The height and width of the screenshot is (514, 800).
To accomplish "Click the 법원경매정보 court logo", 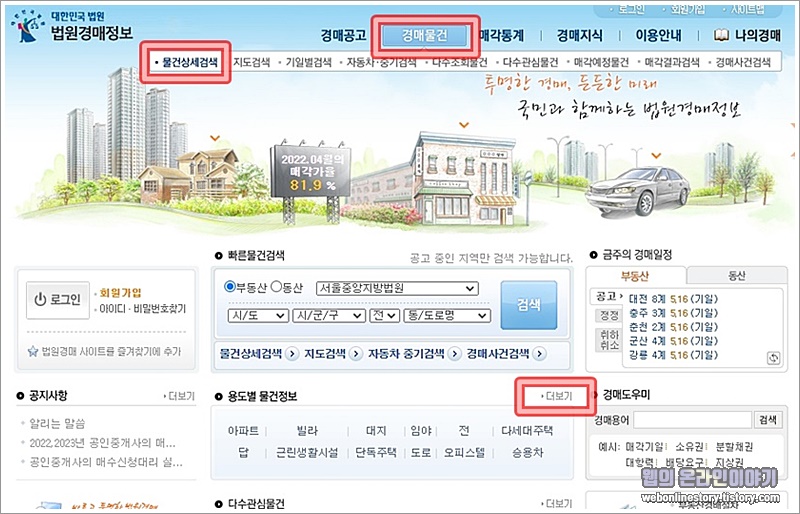I will [x=71, y=27].
